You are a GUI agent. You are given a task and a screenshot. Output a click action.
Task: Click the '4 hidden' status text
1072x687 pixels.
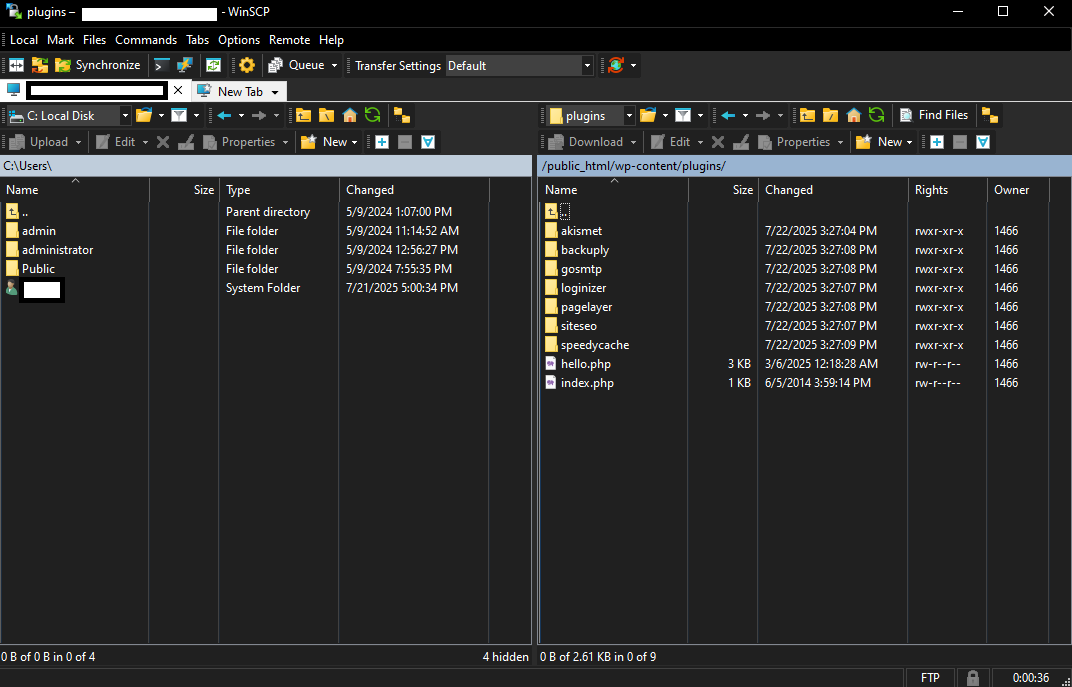coord(505,657)
